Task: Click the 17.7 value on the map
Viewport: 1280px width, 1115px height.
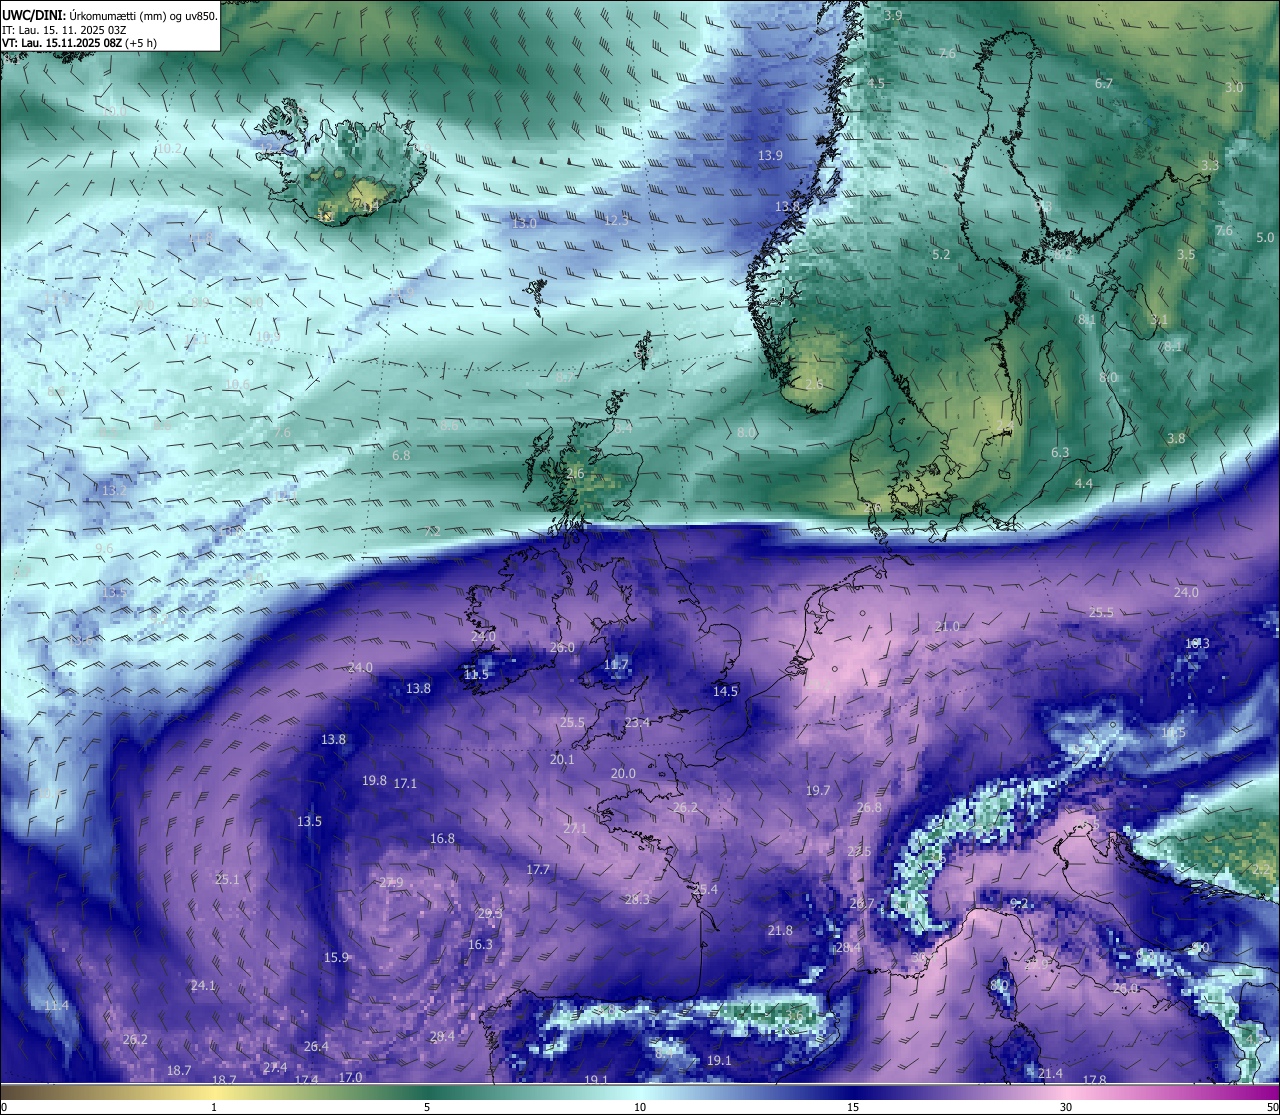Action: [x=538, y=869]
